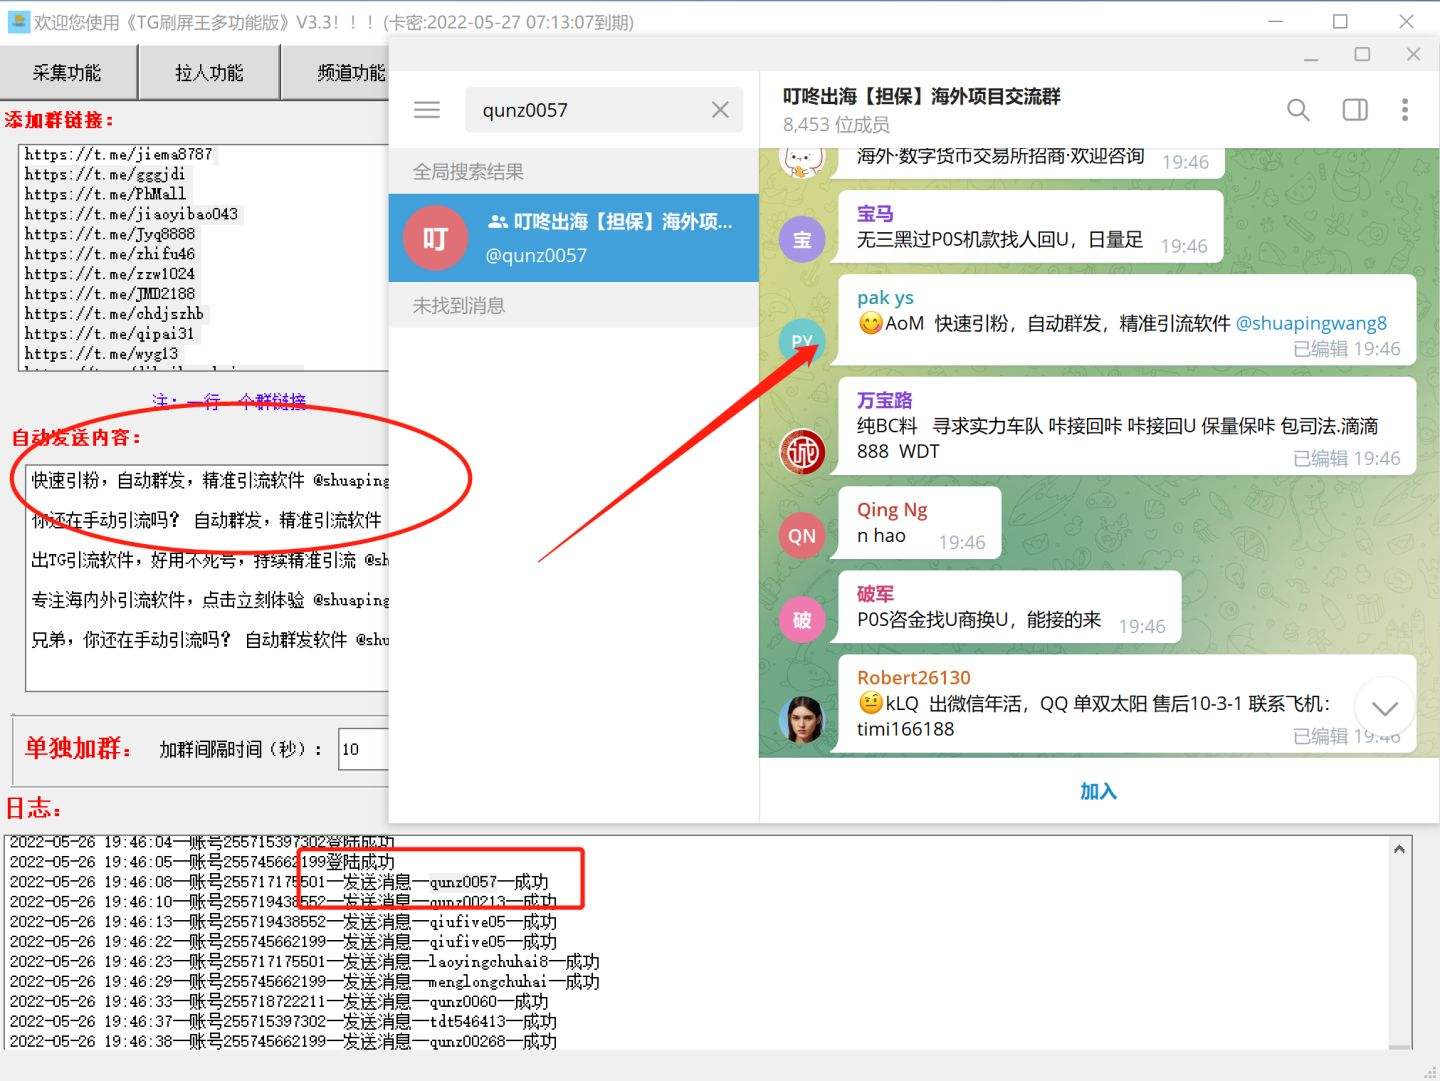Click the sender name pak ys
The height and width of the screenshot is (1081, 1440).
(x=885, y=297)
